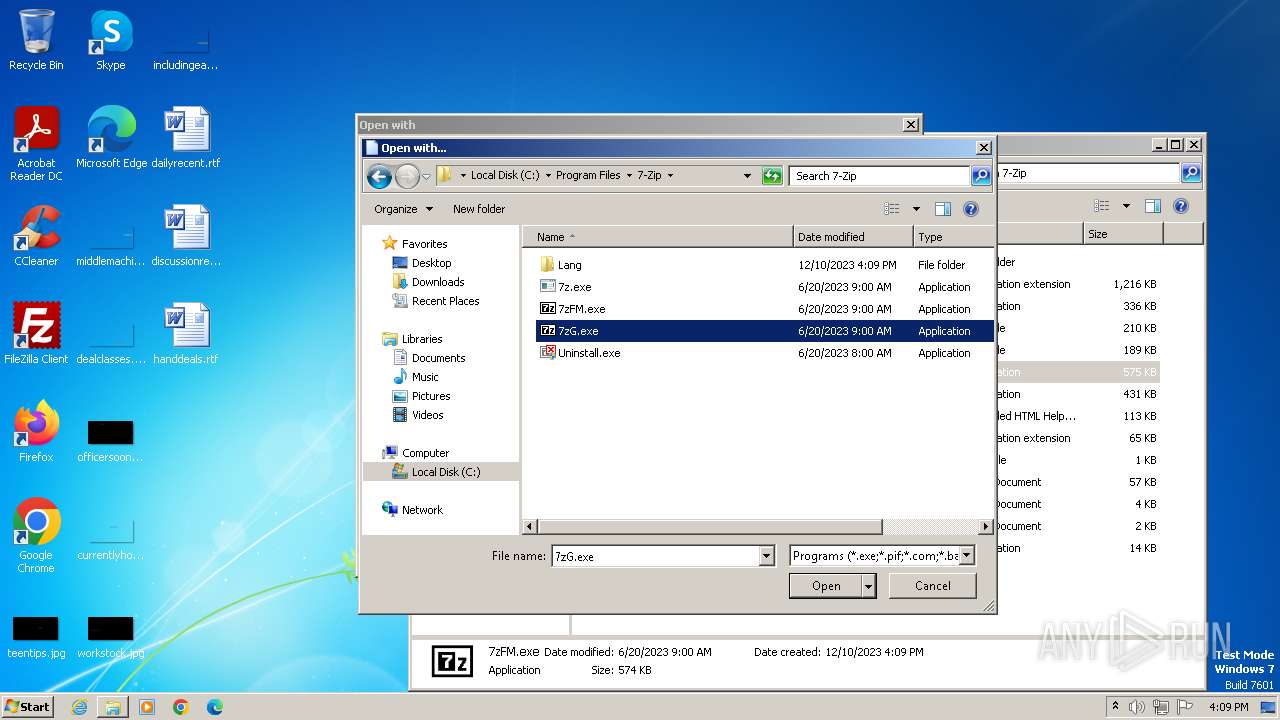Launch FileZilla Client shortcut
1280x720 pixels.
[x=36, y=334]
